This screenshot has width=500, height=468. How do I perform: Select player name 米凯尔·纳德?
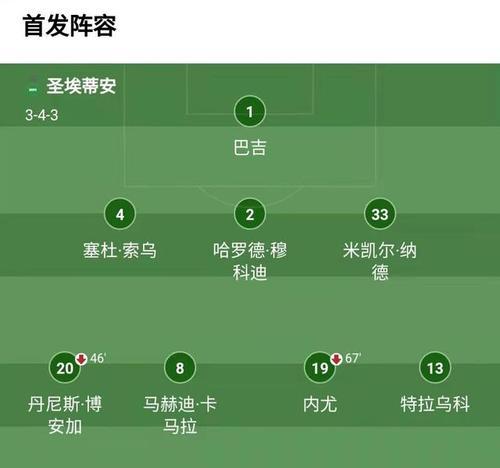pos(380,261)
